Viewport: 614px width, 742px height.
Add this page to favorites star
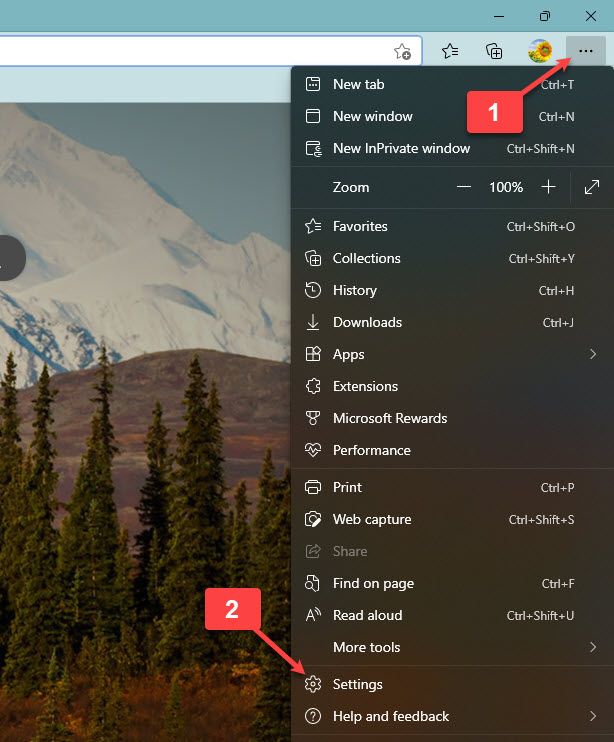402,51
